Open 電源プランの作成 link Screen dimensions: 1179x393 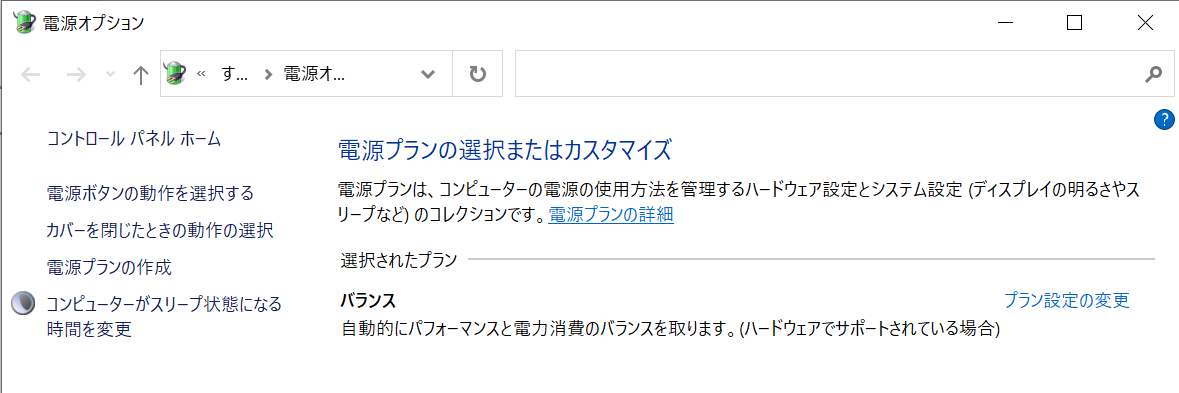click(x=109, y=267)
